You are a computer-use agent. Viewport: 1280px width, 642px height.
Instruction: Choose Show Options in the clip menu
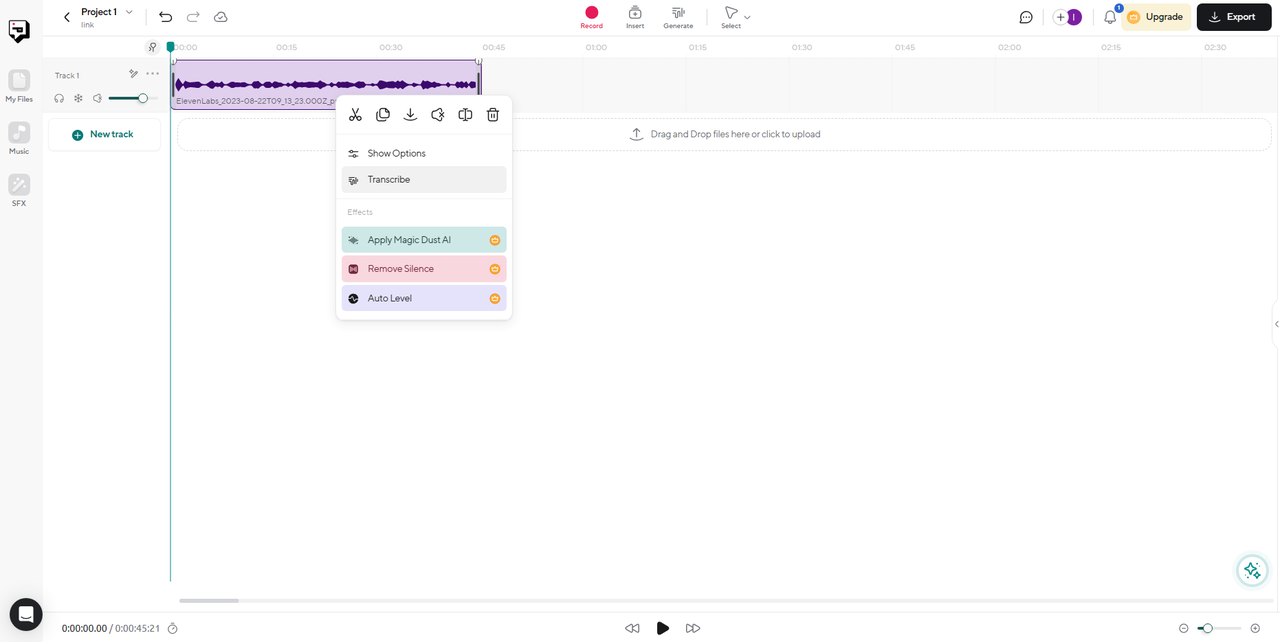pyautogui.click(x=424, y=153)
